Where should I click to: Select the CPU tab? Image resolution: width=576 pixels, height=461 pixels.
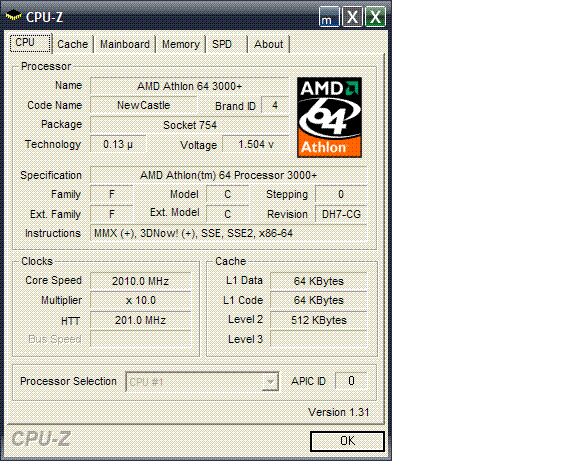click(x=30, y=43)
